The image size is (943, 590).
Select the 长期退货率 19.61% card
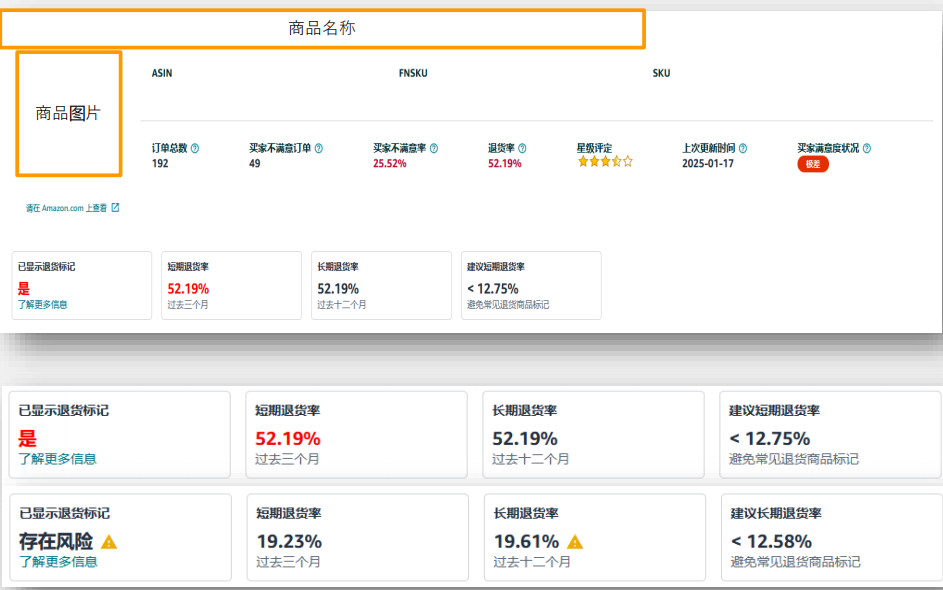[x=594, y=537]
